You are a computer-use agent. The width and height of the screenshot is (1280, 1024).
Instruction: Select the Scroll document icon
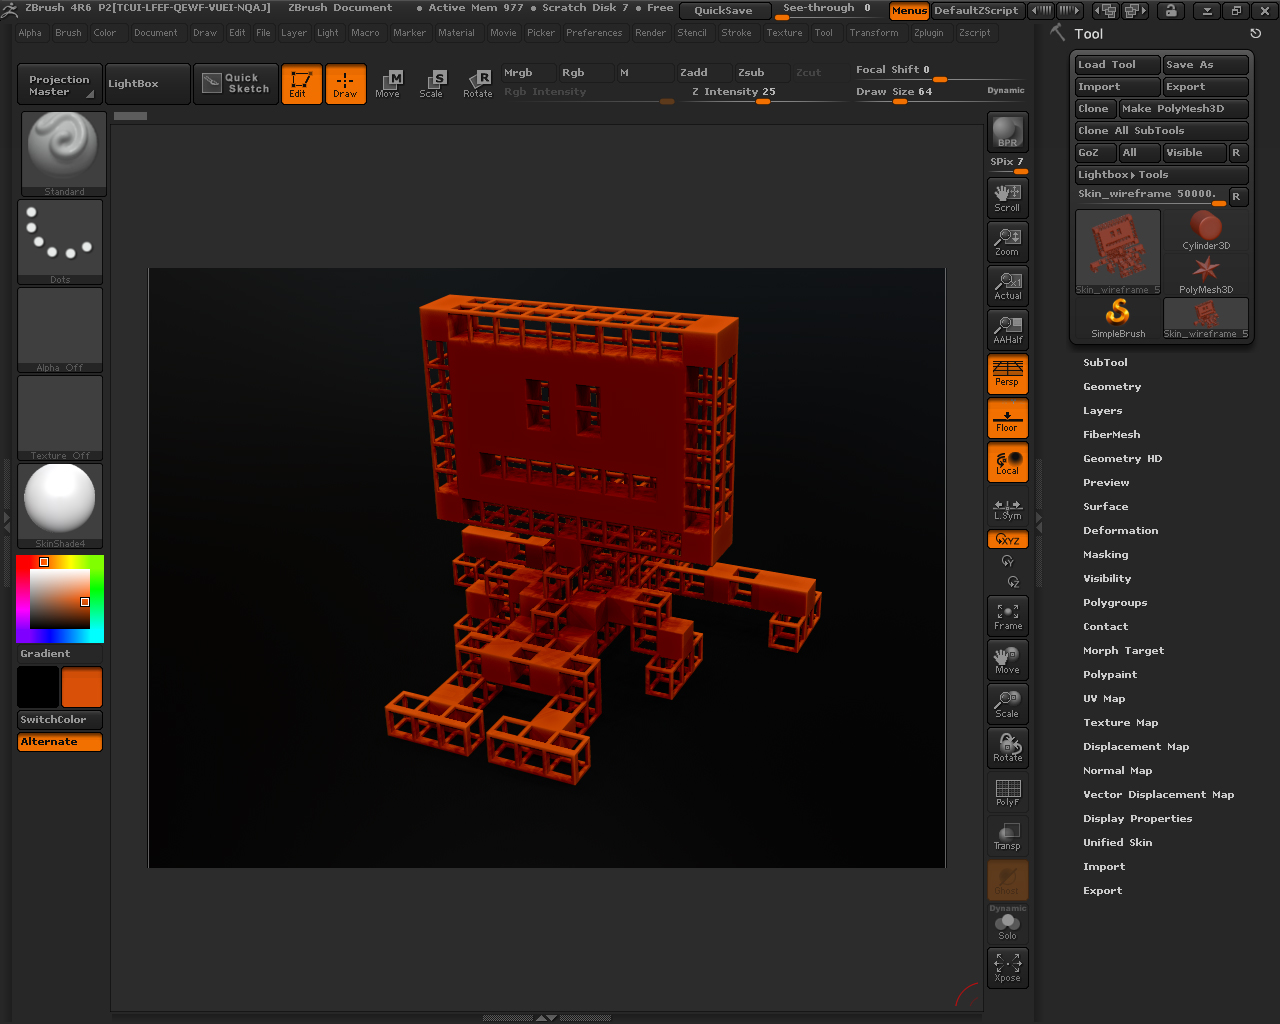click(x=1007, y=196)
